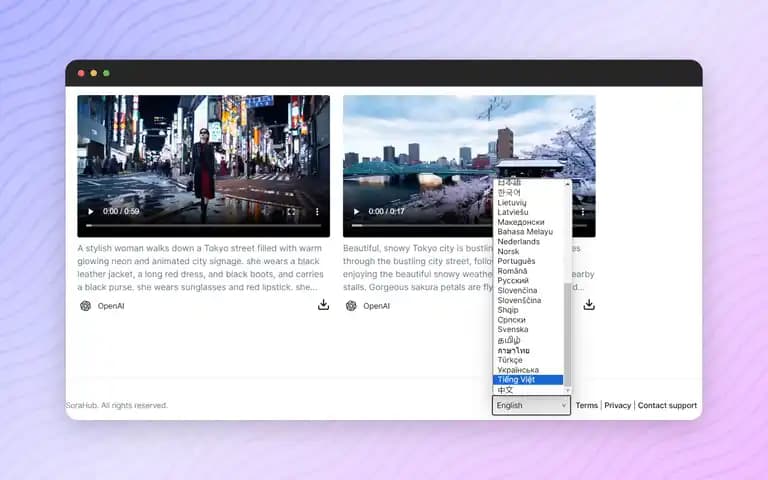Click the language list scrollbar thumb
Image resolution: width=768 pixels, height=480 pixels.
coord(568,335)
